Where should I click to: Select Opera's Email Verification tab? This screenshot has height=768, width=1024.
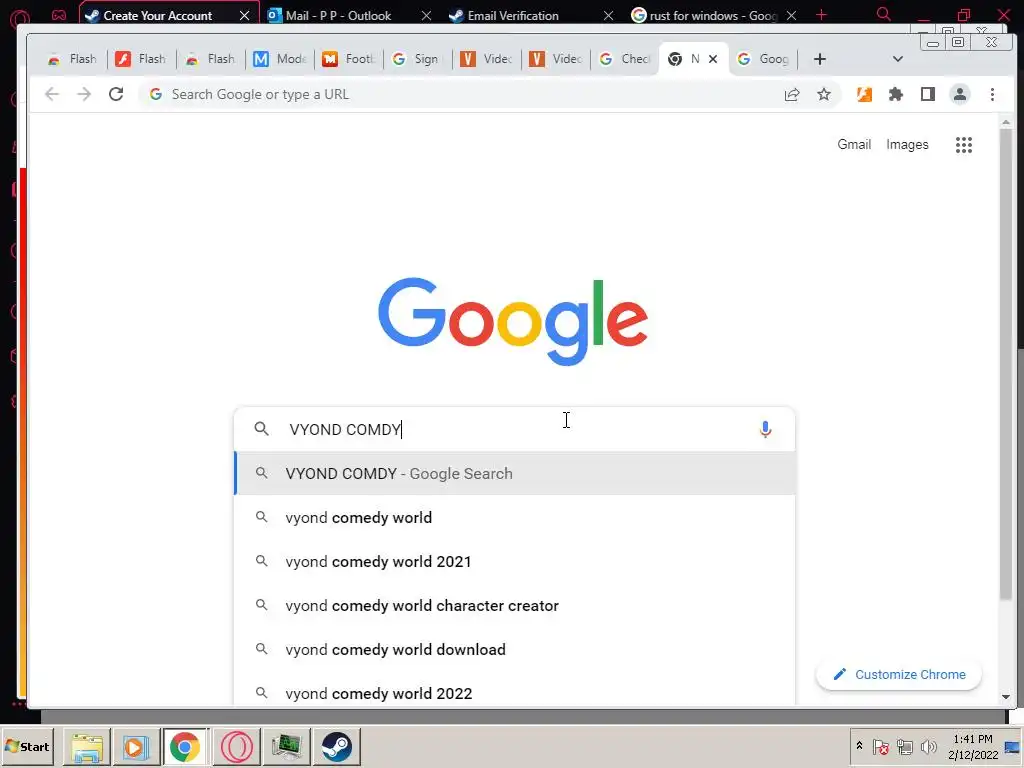[x=513, y=15]
